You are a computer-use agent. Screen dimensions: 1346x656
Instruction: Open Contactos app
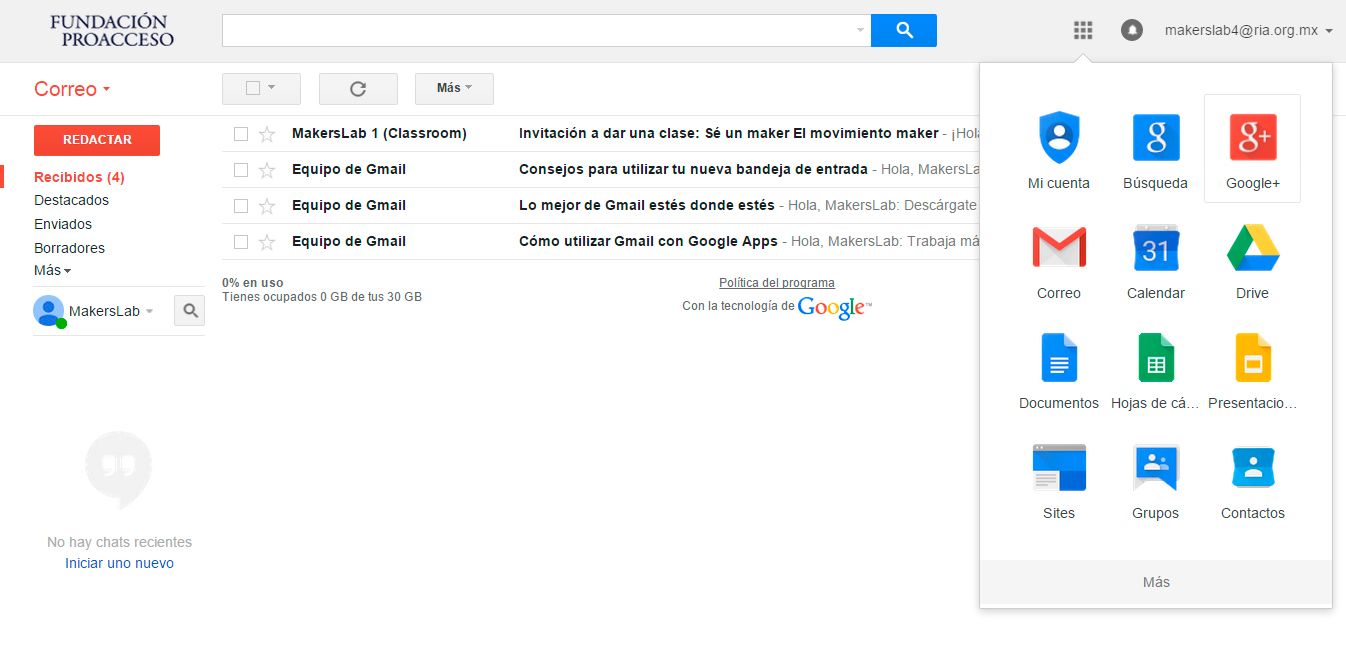(x=1253, y=480)
